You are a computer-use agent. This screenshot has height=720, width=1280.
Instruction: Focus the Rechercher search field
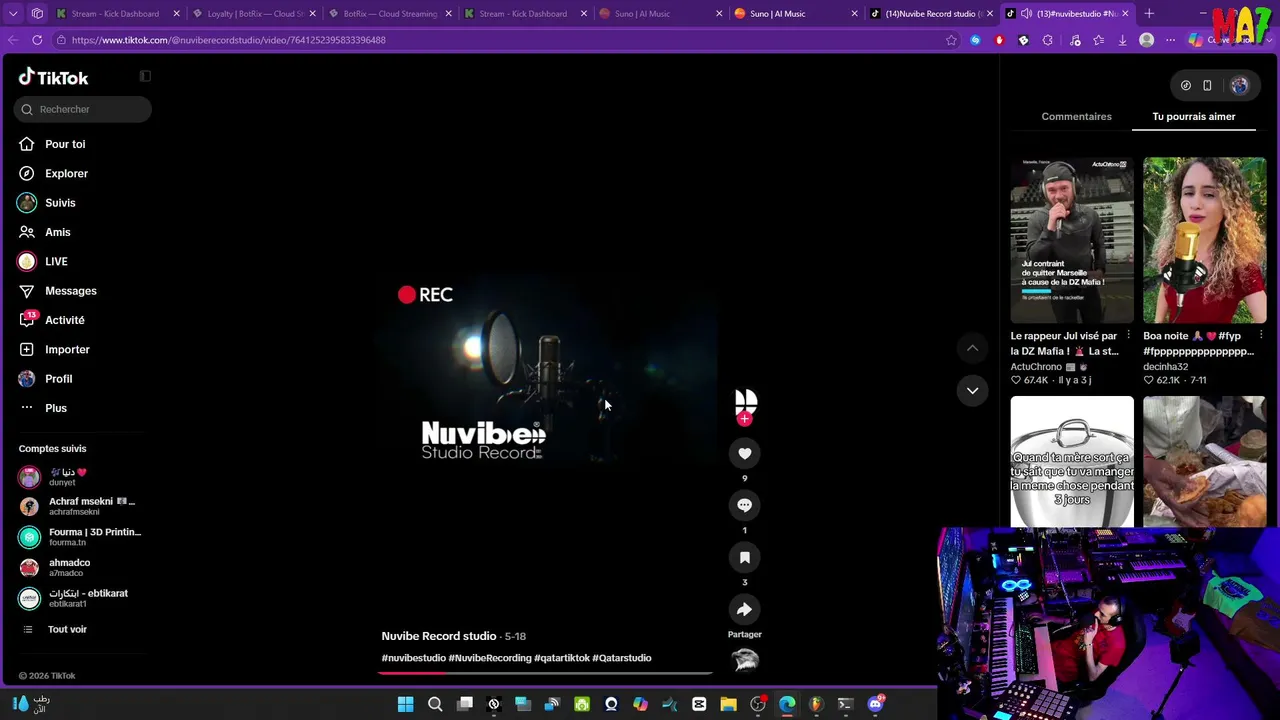[84, 109]
